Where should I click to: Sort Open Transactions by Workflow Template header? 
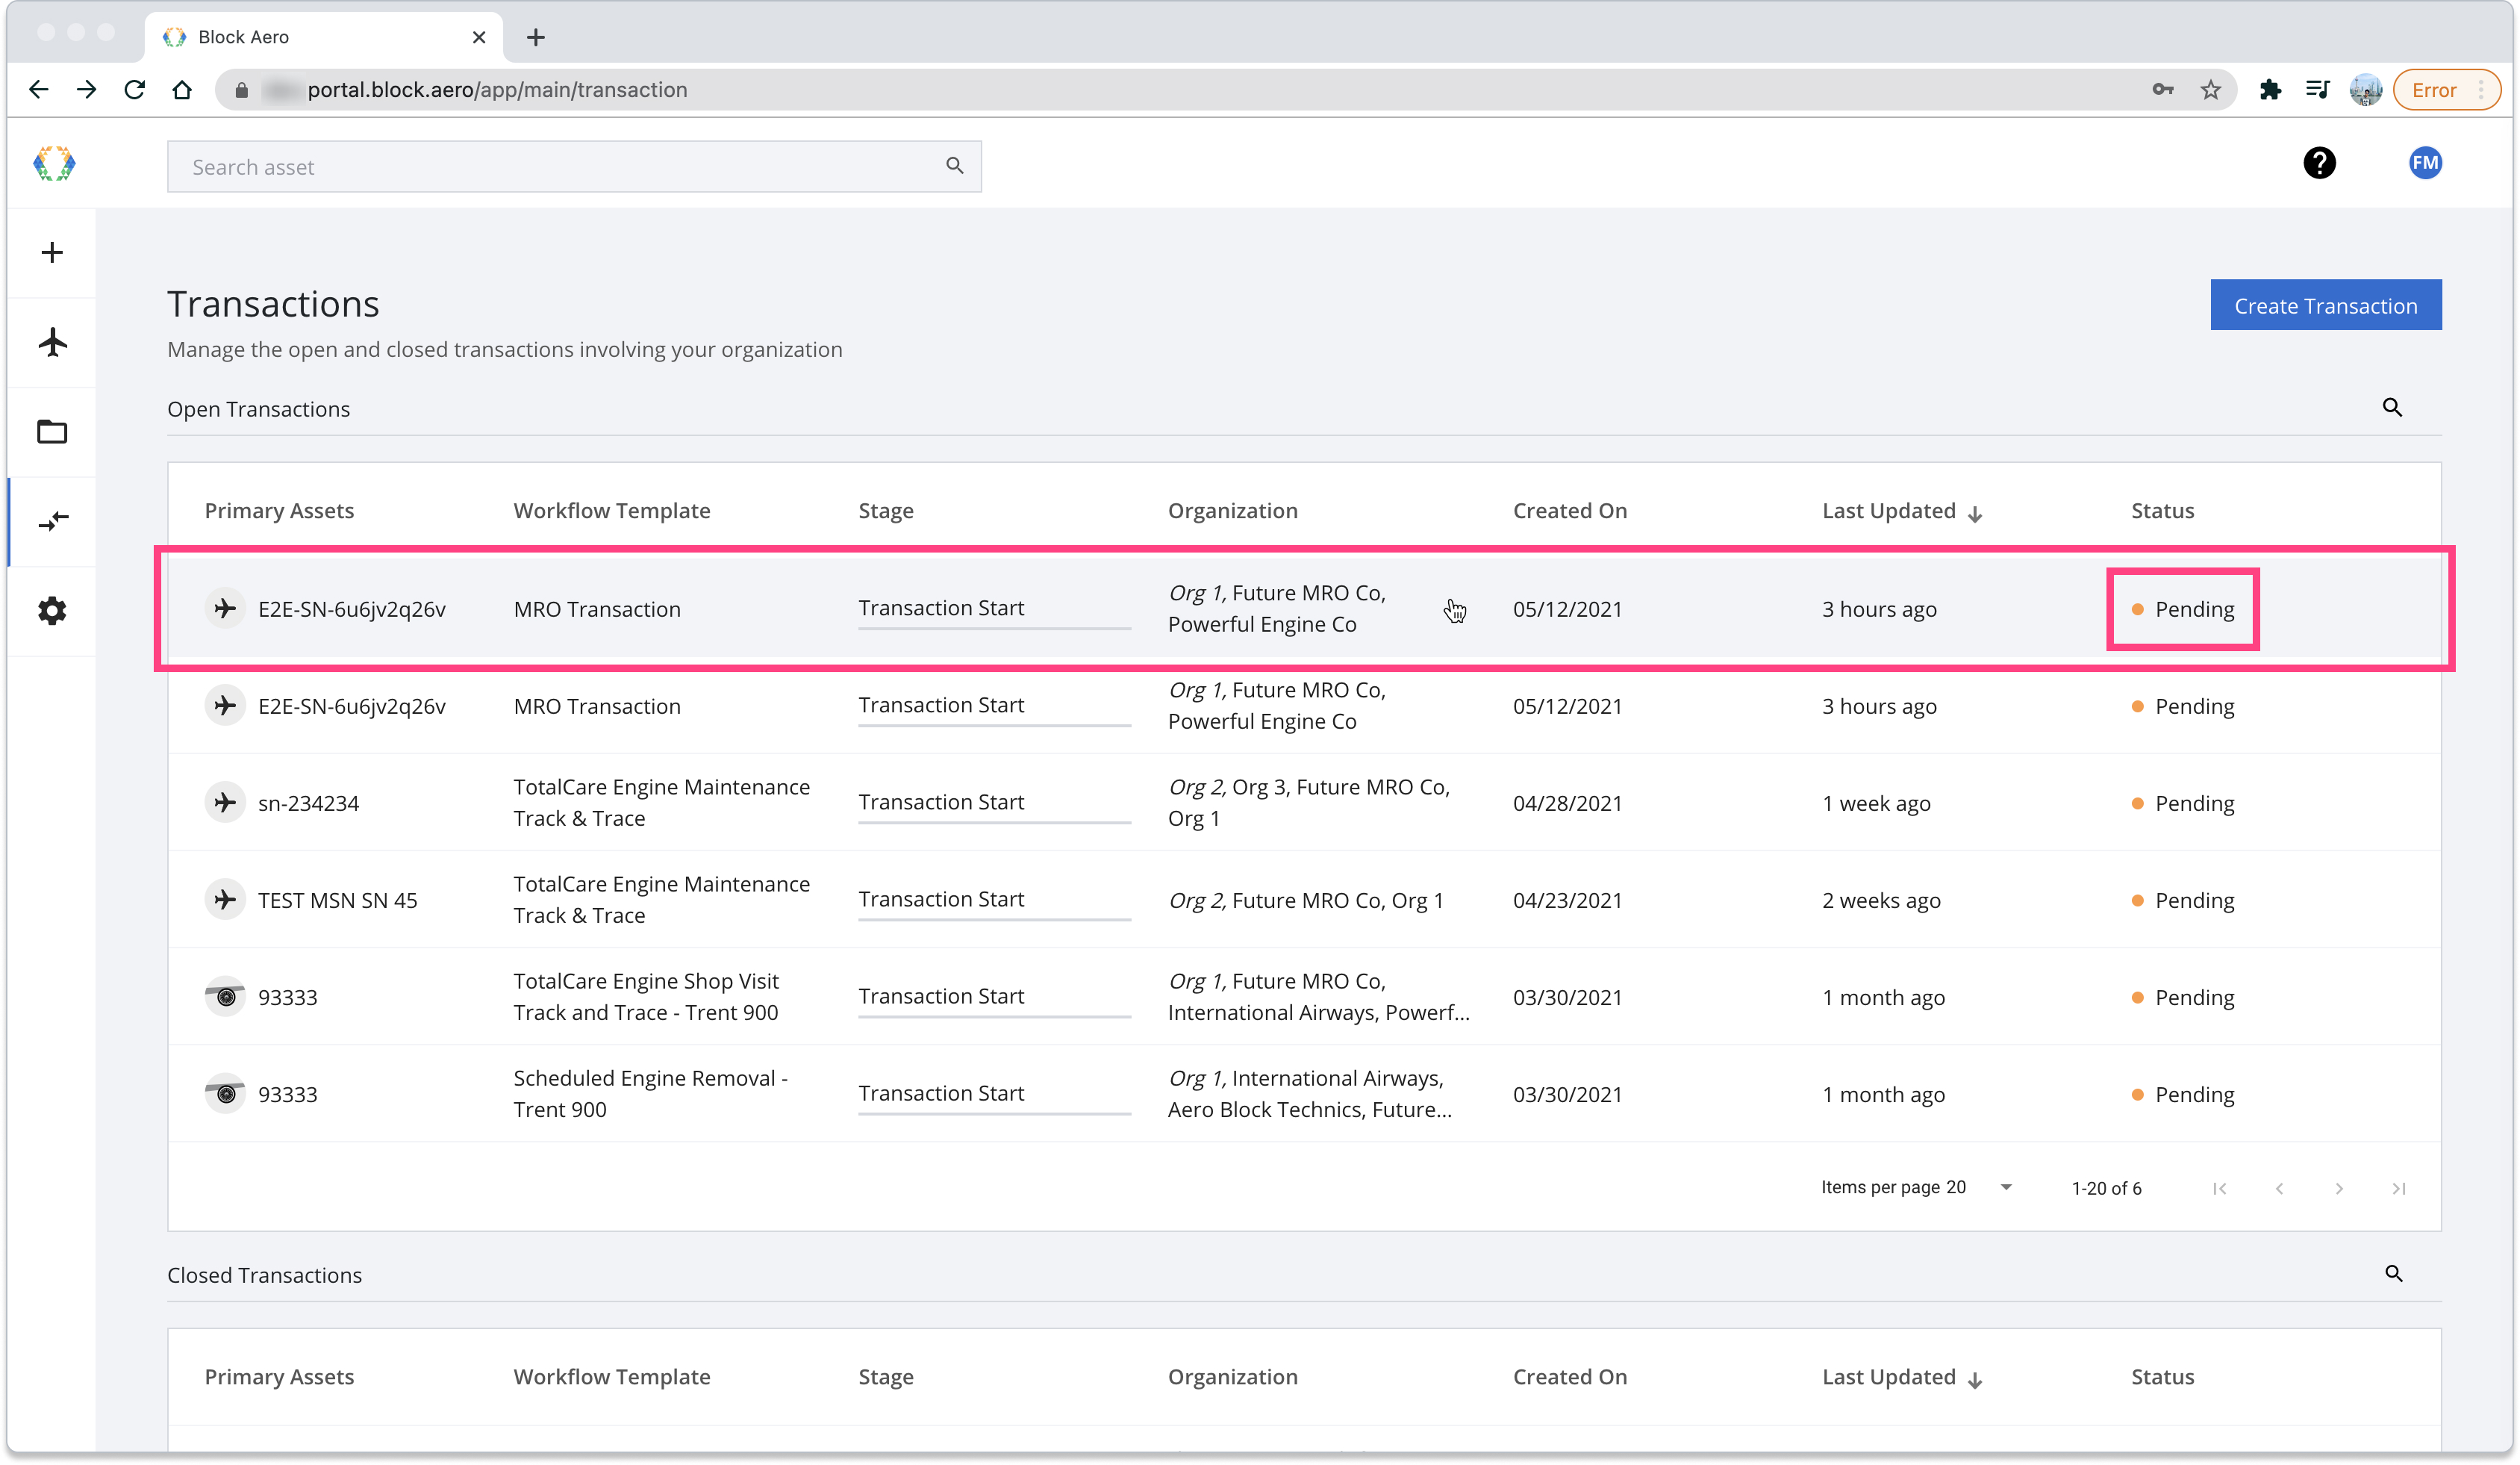click(x=611, y=511)
